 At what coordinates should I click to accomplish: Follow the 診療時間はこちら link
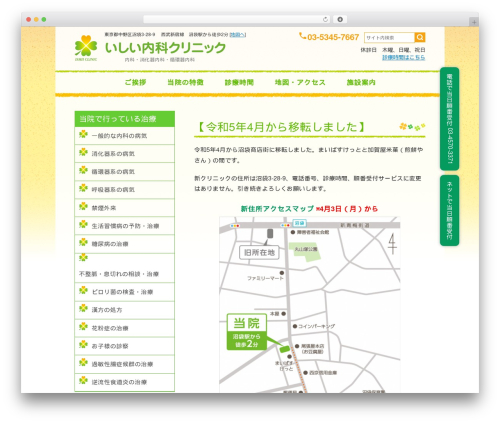coord(403,58)
